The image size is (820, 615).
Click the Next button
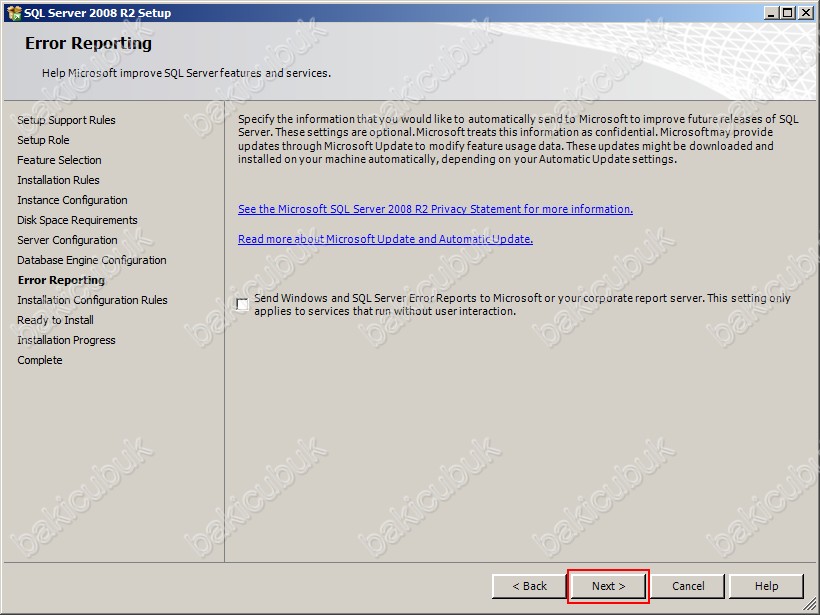[608, 586]
